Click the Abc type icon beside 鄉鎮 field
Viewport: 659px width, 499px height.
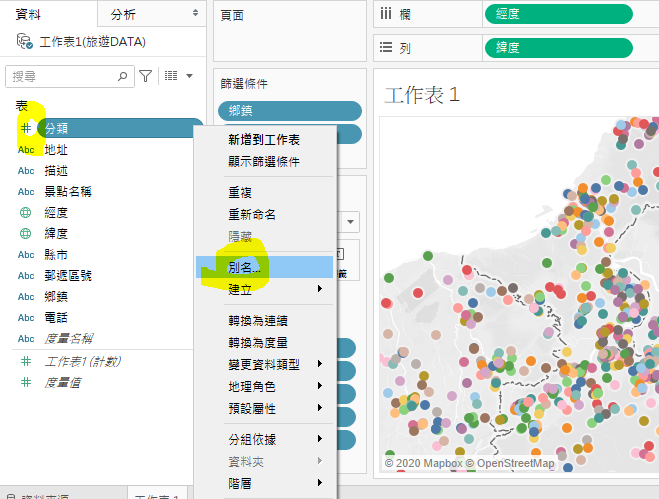coord(26,297)
